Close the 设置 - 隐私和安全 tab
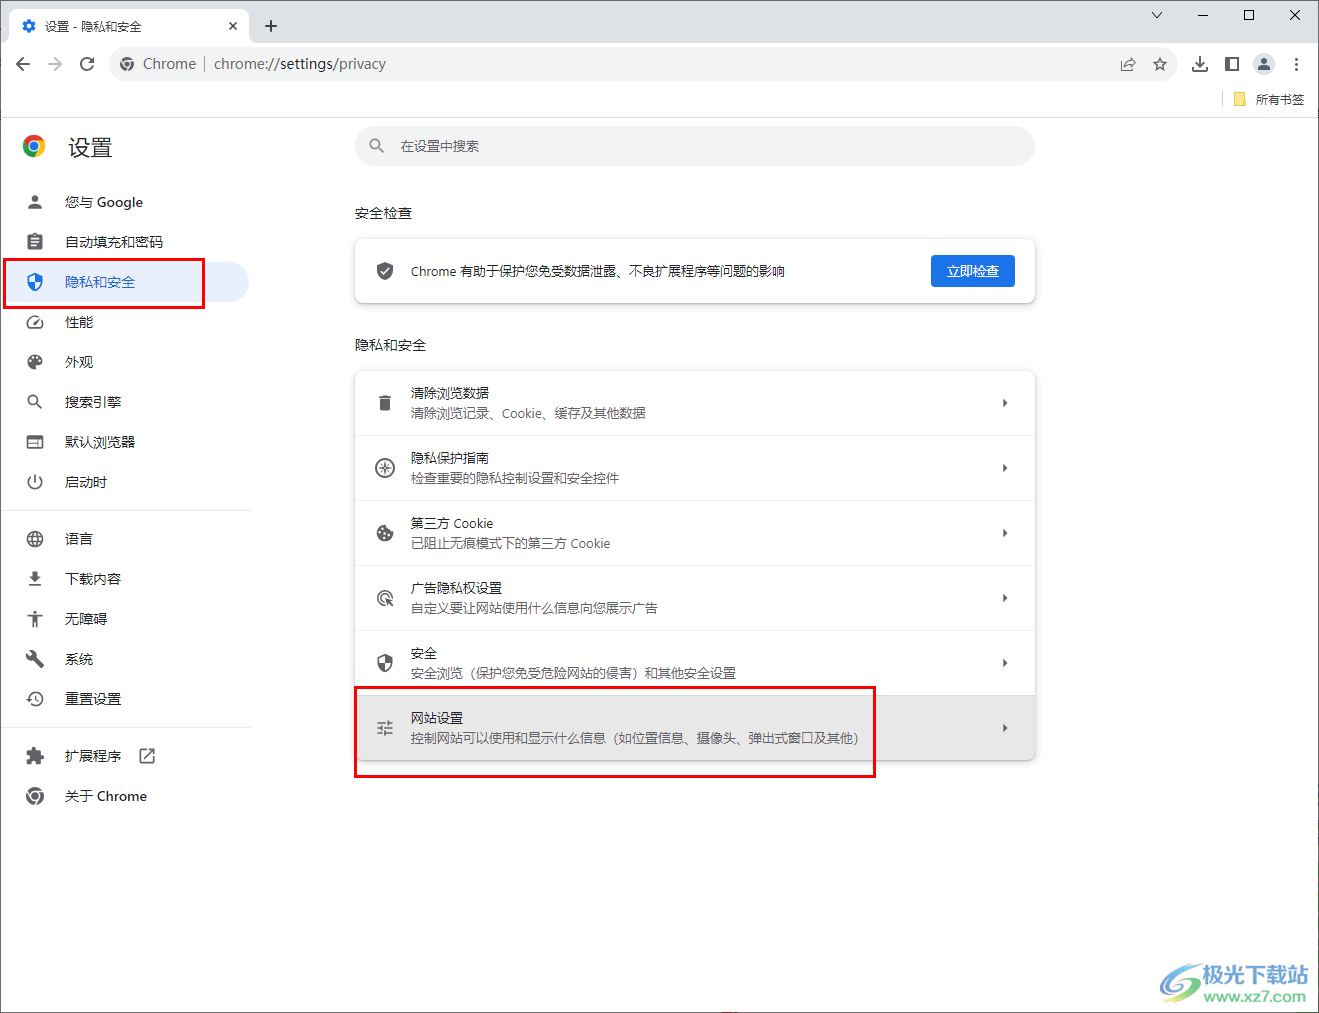The height and width of the screenshot is (1013, 1319). [x=233, y=26]
